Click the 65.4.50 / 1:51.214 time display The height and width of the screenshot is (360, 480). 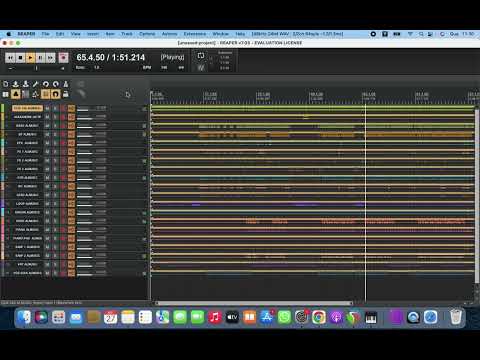[x=111, y=57]
